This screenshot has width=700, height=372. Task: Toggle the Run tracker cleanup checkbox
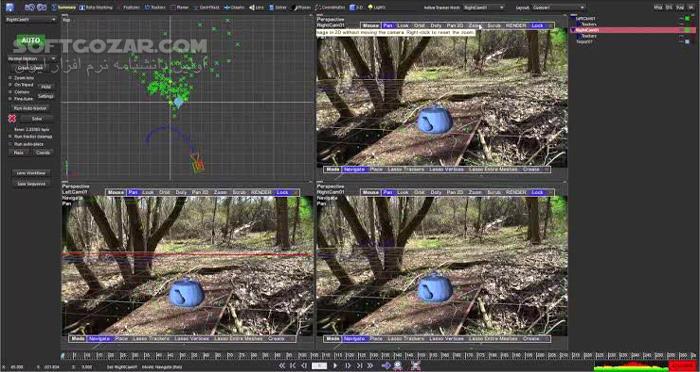tap(10, 137)
